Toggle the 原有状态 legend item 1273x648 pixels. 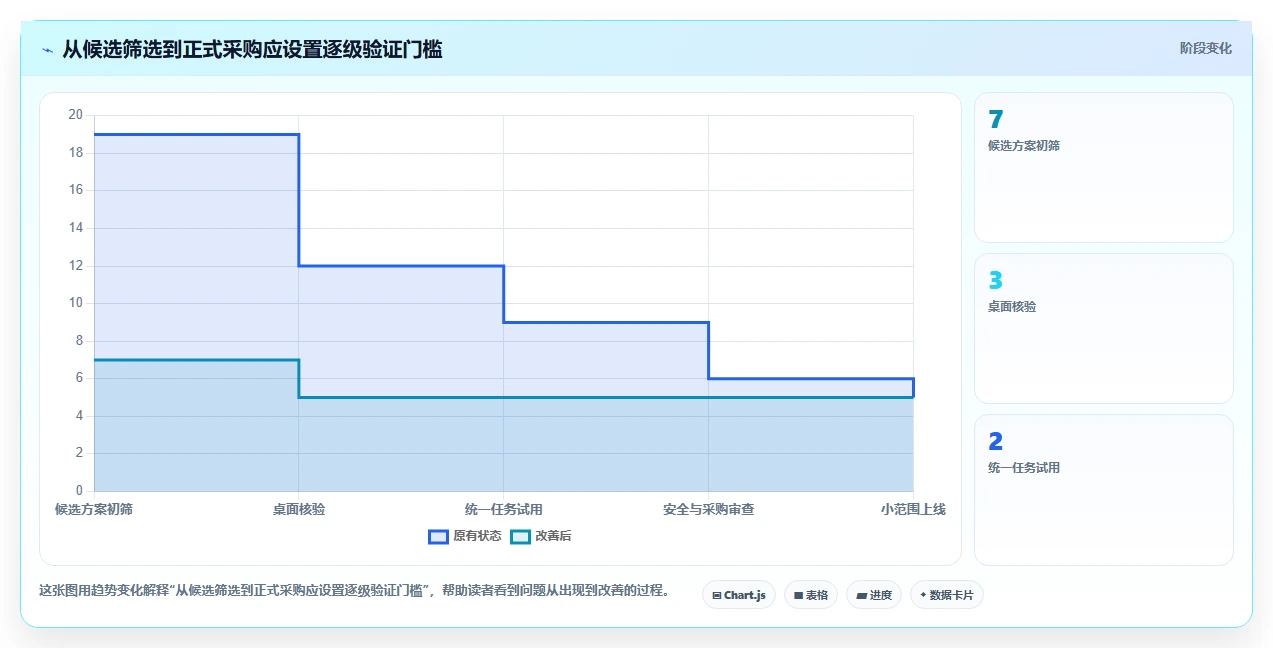pyautogui.click(x=465, y=536)
